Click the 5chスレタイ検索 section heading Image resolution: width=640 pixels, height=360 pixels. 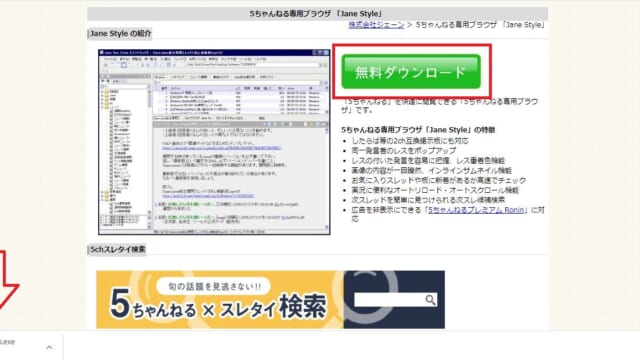pyautogui.click(x=117, y=249)
